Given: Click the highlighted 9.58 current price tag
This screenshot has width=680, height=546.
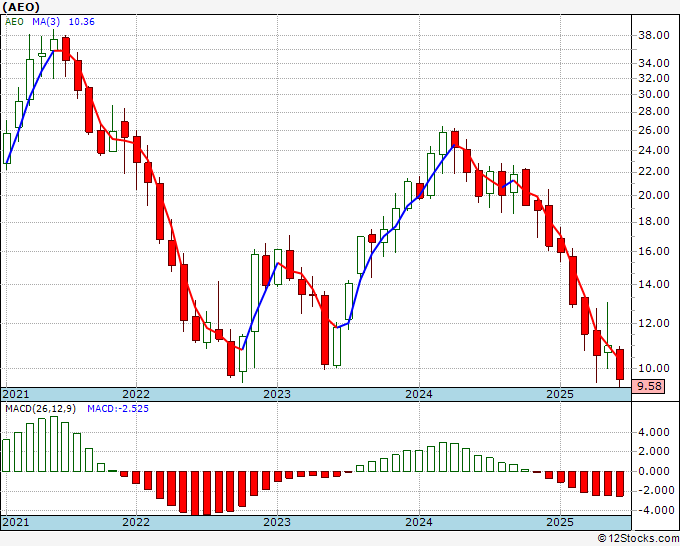Looking at the screenshot, I should (648, 386).
